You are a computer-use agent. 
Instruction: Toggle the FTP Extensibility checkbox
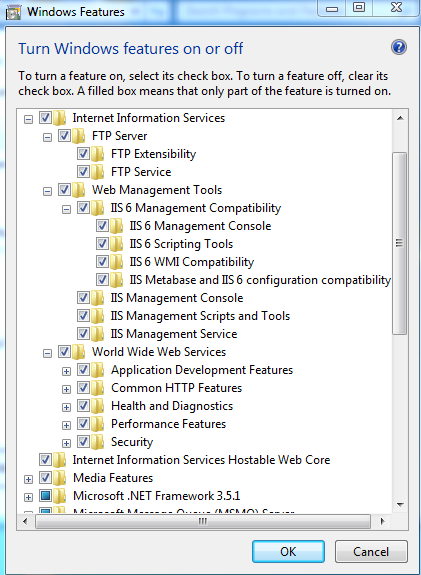[x=83, y=154]
